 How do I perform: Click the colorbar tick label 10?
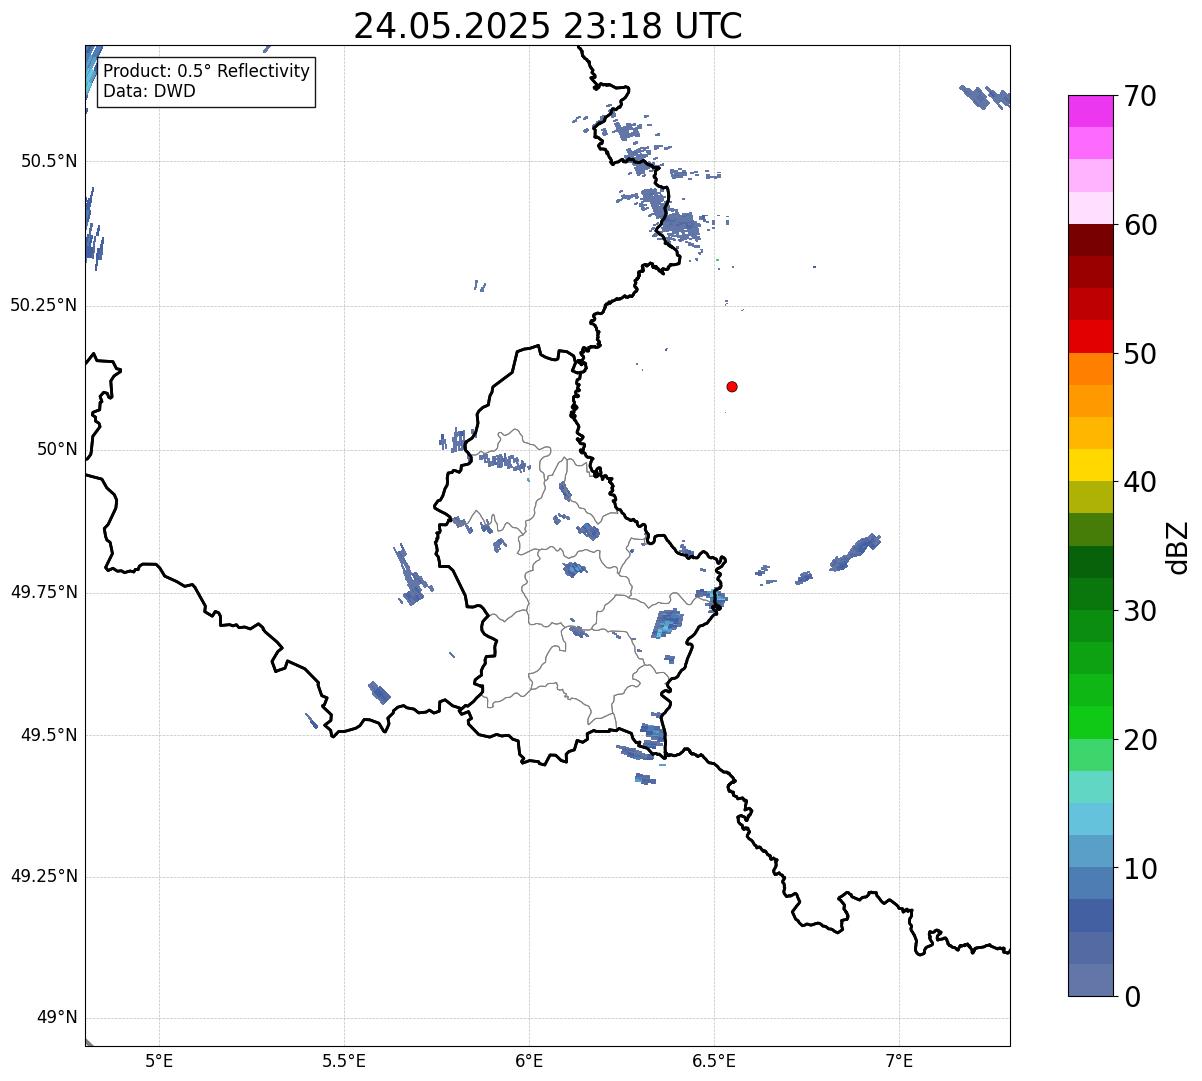tap(1140, 869)
